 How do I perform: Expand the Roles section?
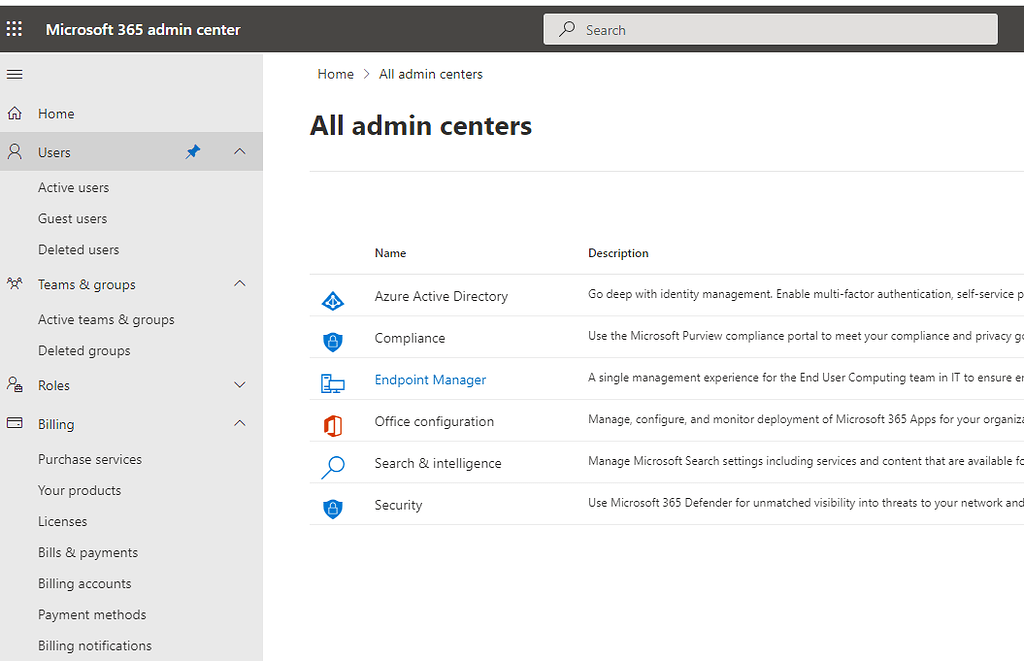click(239, 385)
